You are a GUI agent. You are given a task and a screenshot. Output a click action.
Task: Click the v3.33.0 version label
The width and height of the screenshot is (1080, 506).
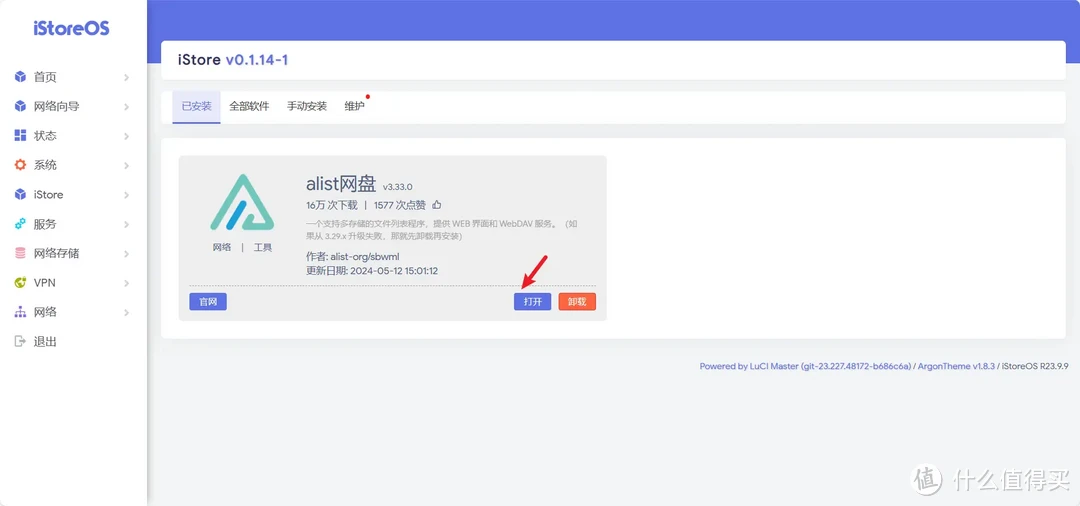397,187
